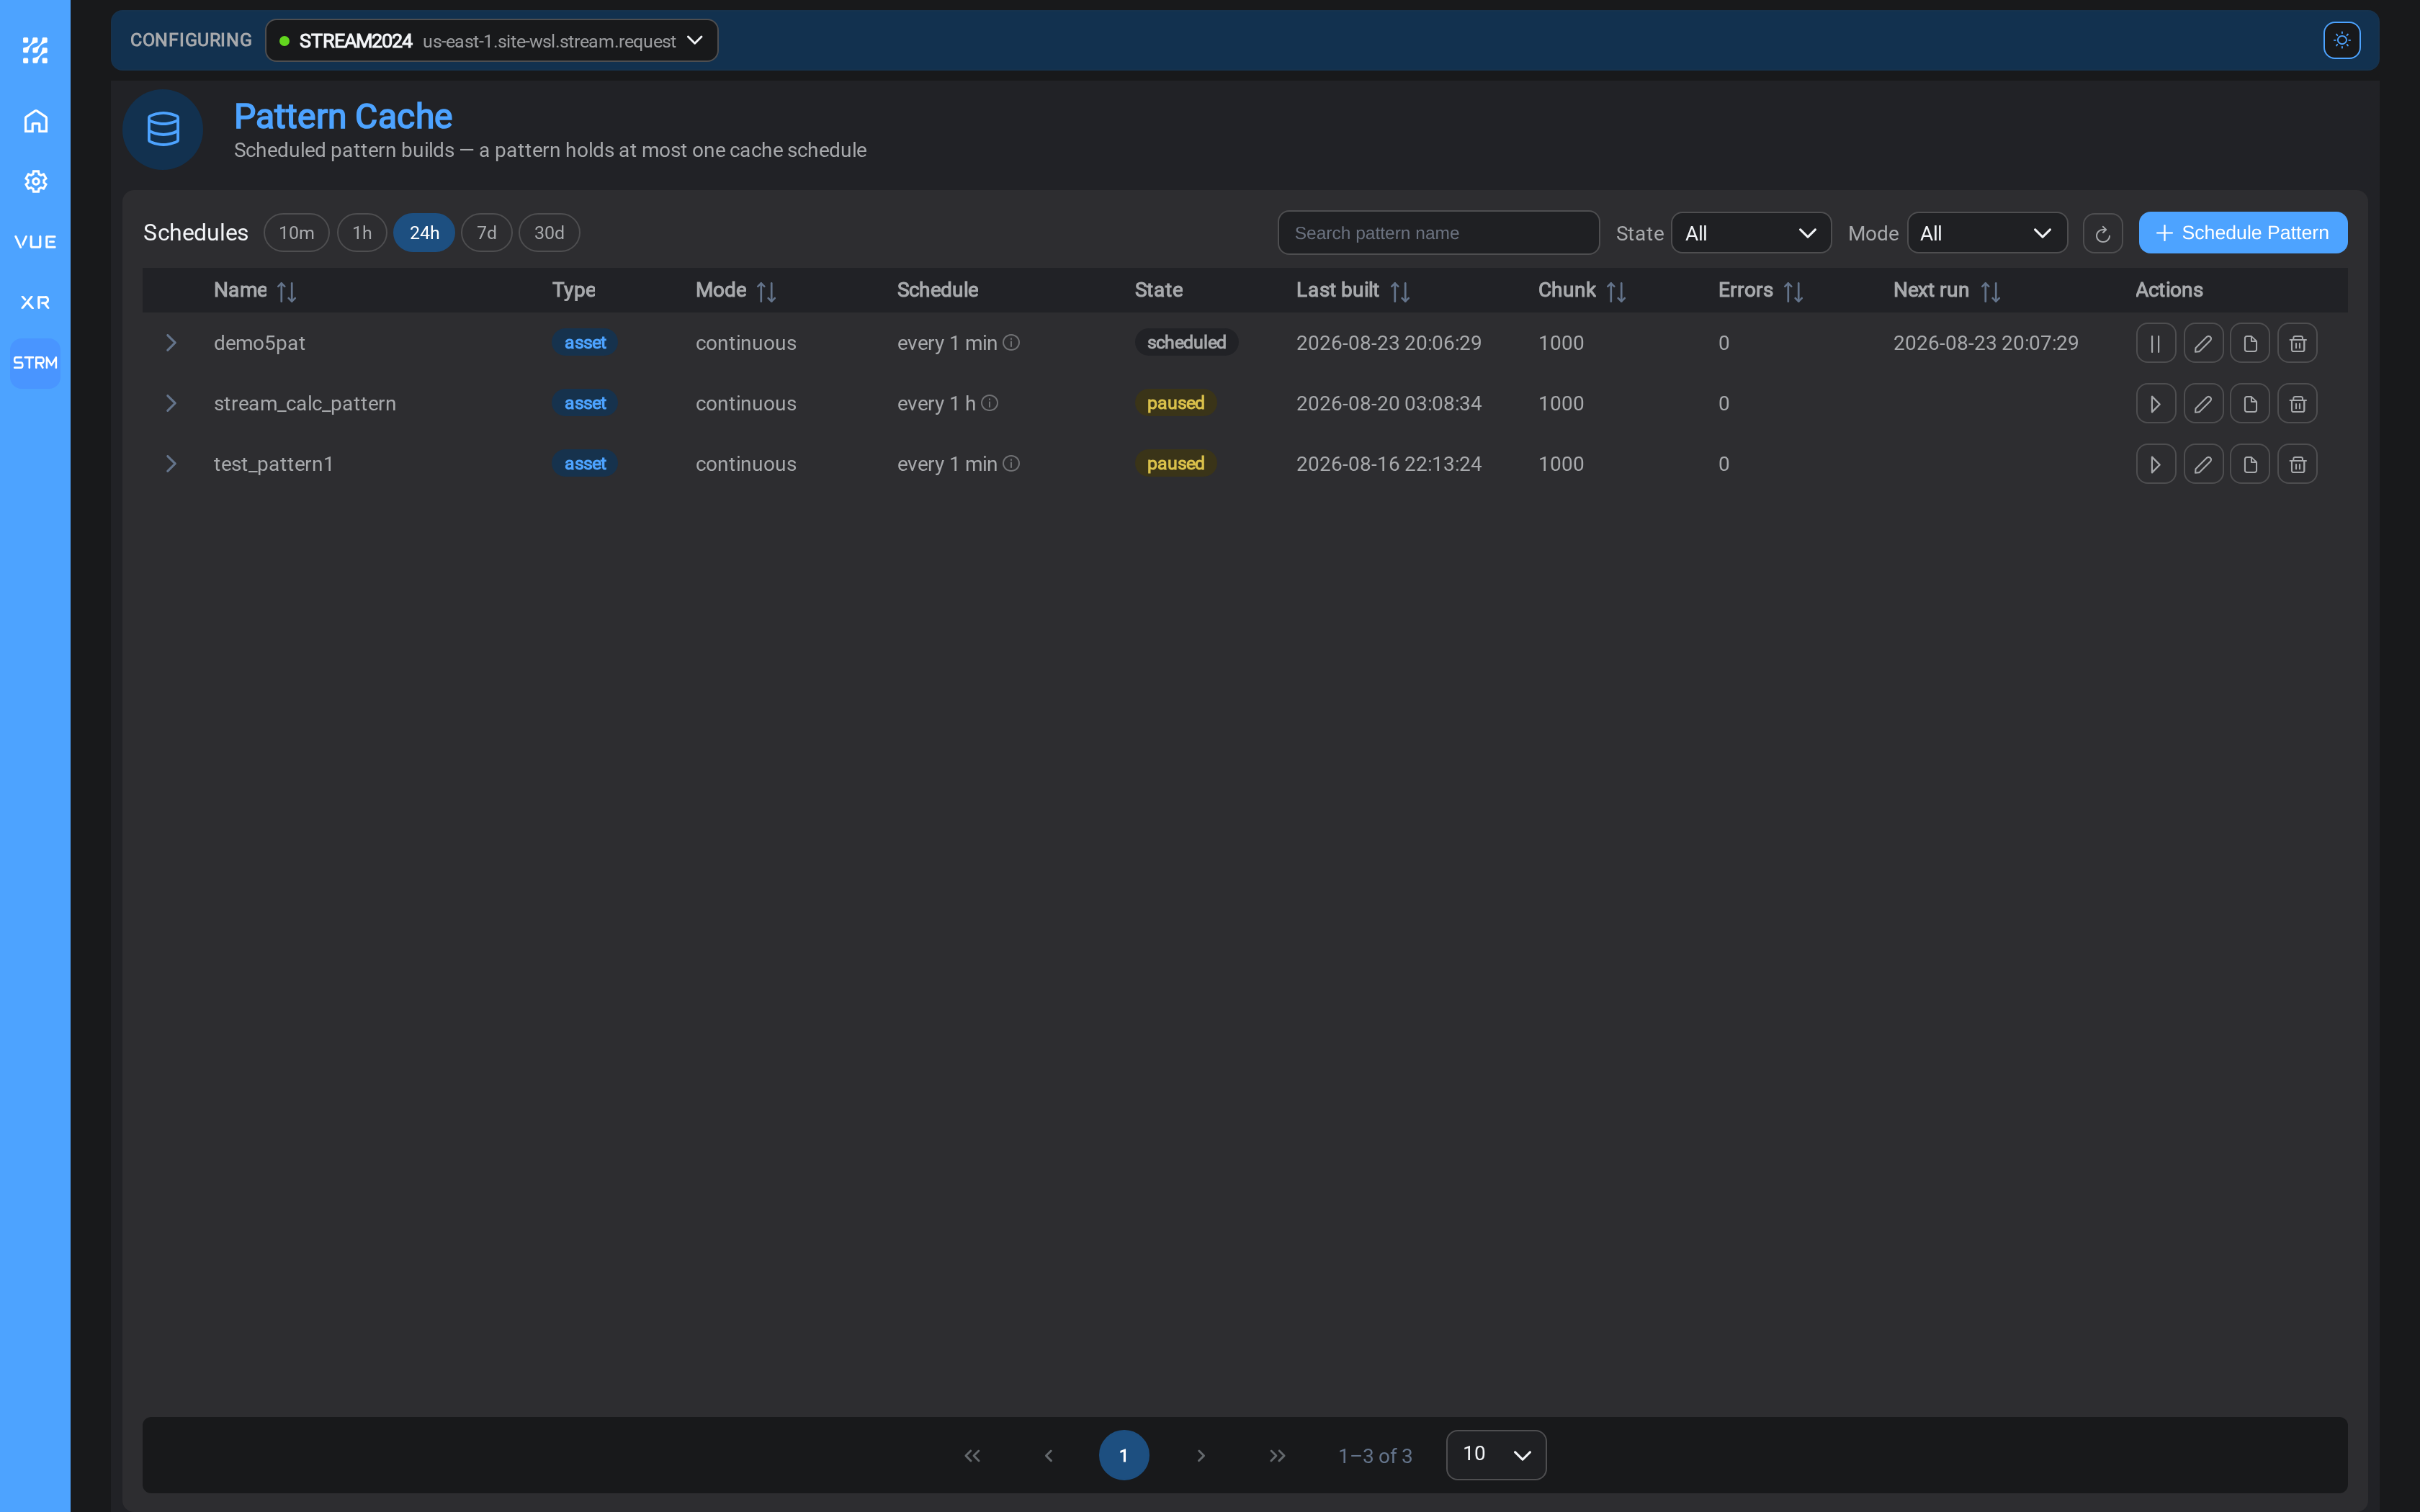Open Settings gear in sidebar
The image size is (2420, 1512).
pos(35,181)
